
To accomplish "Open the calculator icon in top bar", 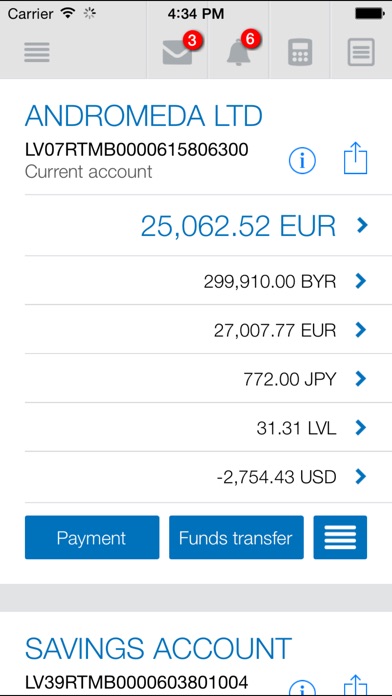I will pyautogui.click(x=300, y=52).
